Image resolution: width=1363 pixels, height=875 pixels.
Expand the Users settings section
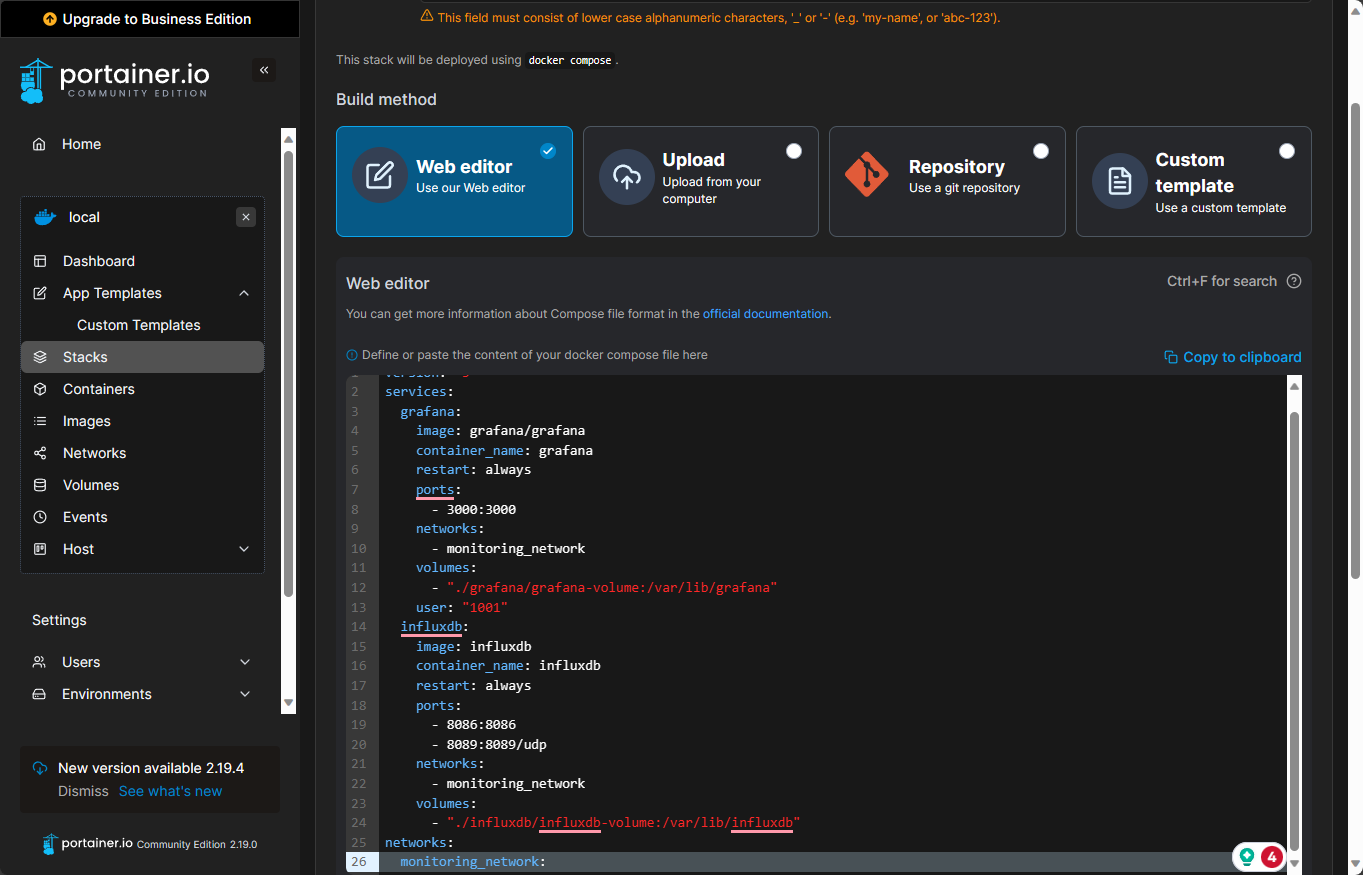coord(244,662)
